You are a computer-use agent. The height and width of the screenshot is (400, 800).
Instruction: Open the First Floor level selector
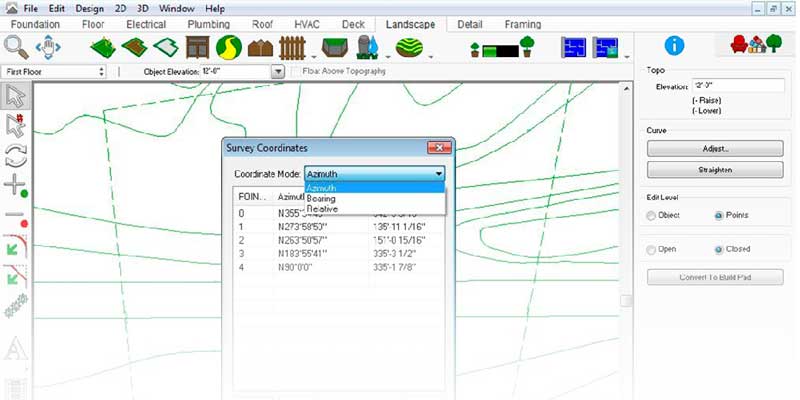pos(54,72)
